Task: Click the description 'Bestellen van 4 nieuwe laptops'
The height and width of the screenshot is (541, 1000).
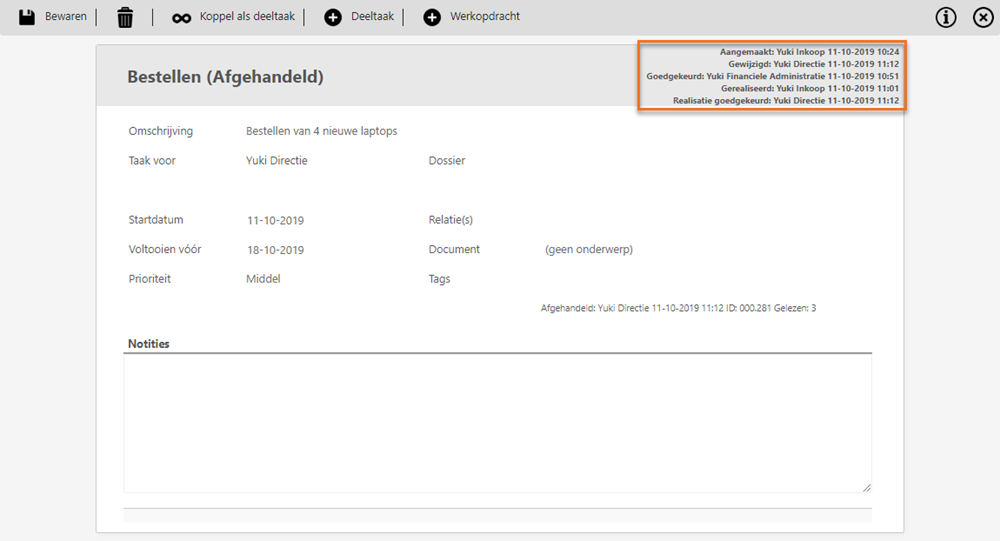Action: 321,132
